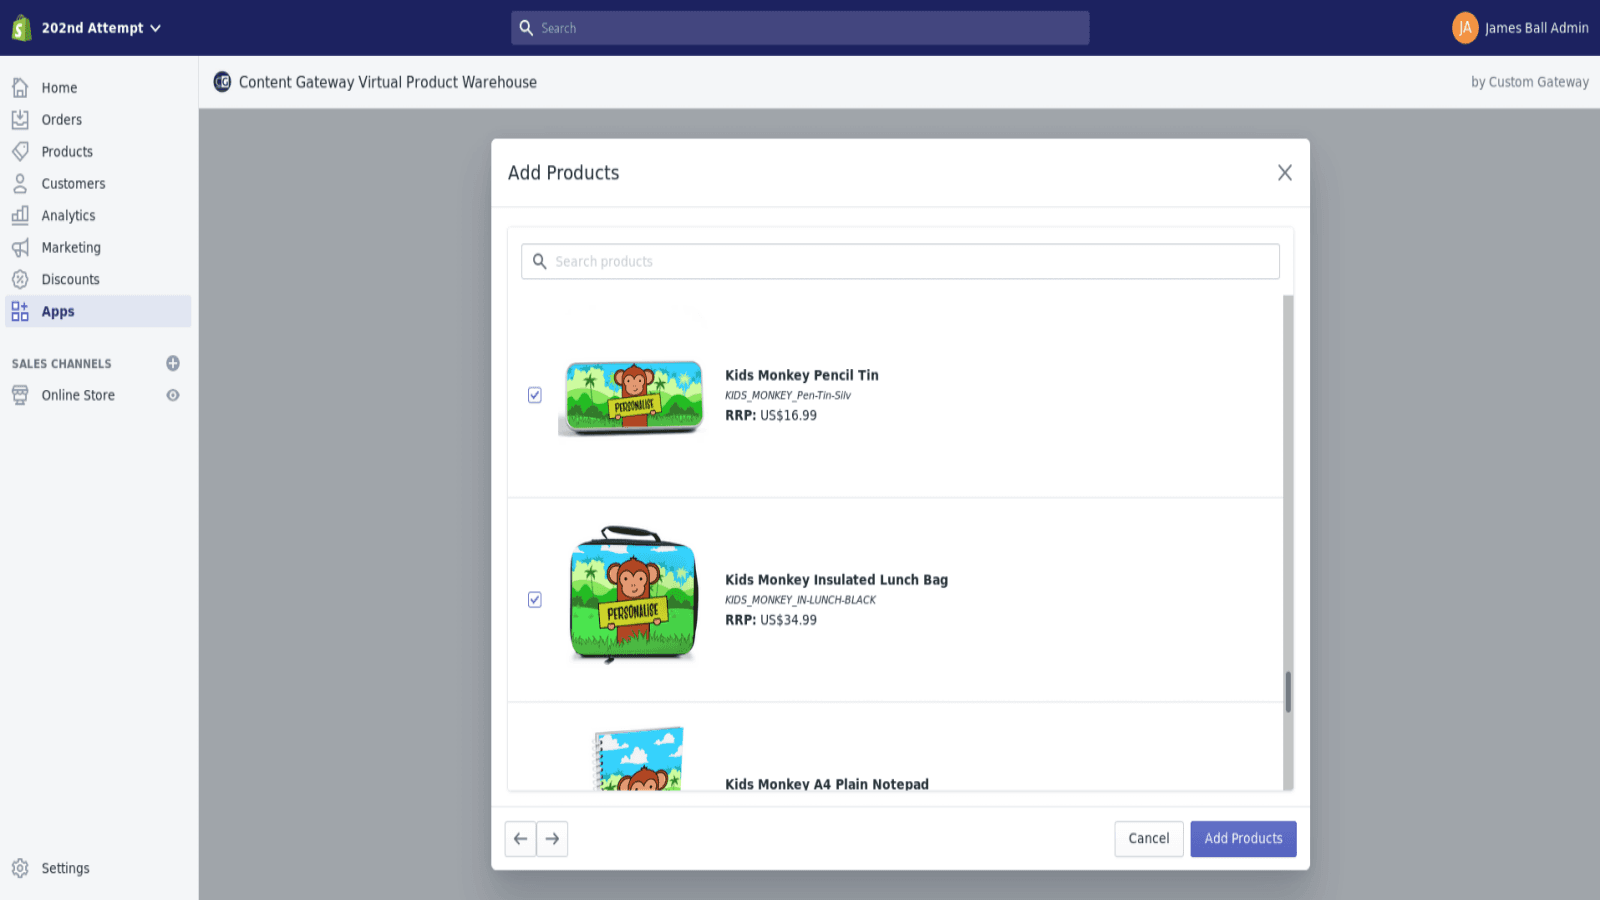This screenshot has width=1600, height=900.
Task: Open the Apps section icon
Action: coord(21,311)
